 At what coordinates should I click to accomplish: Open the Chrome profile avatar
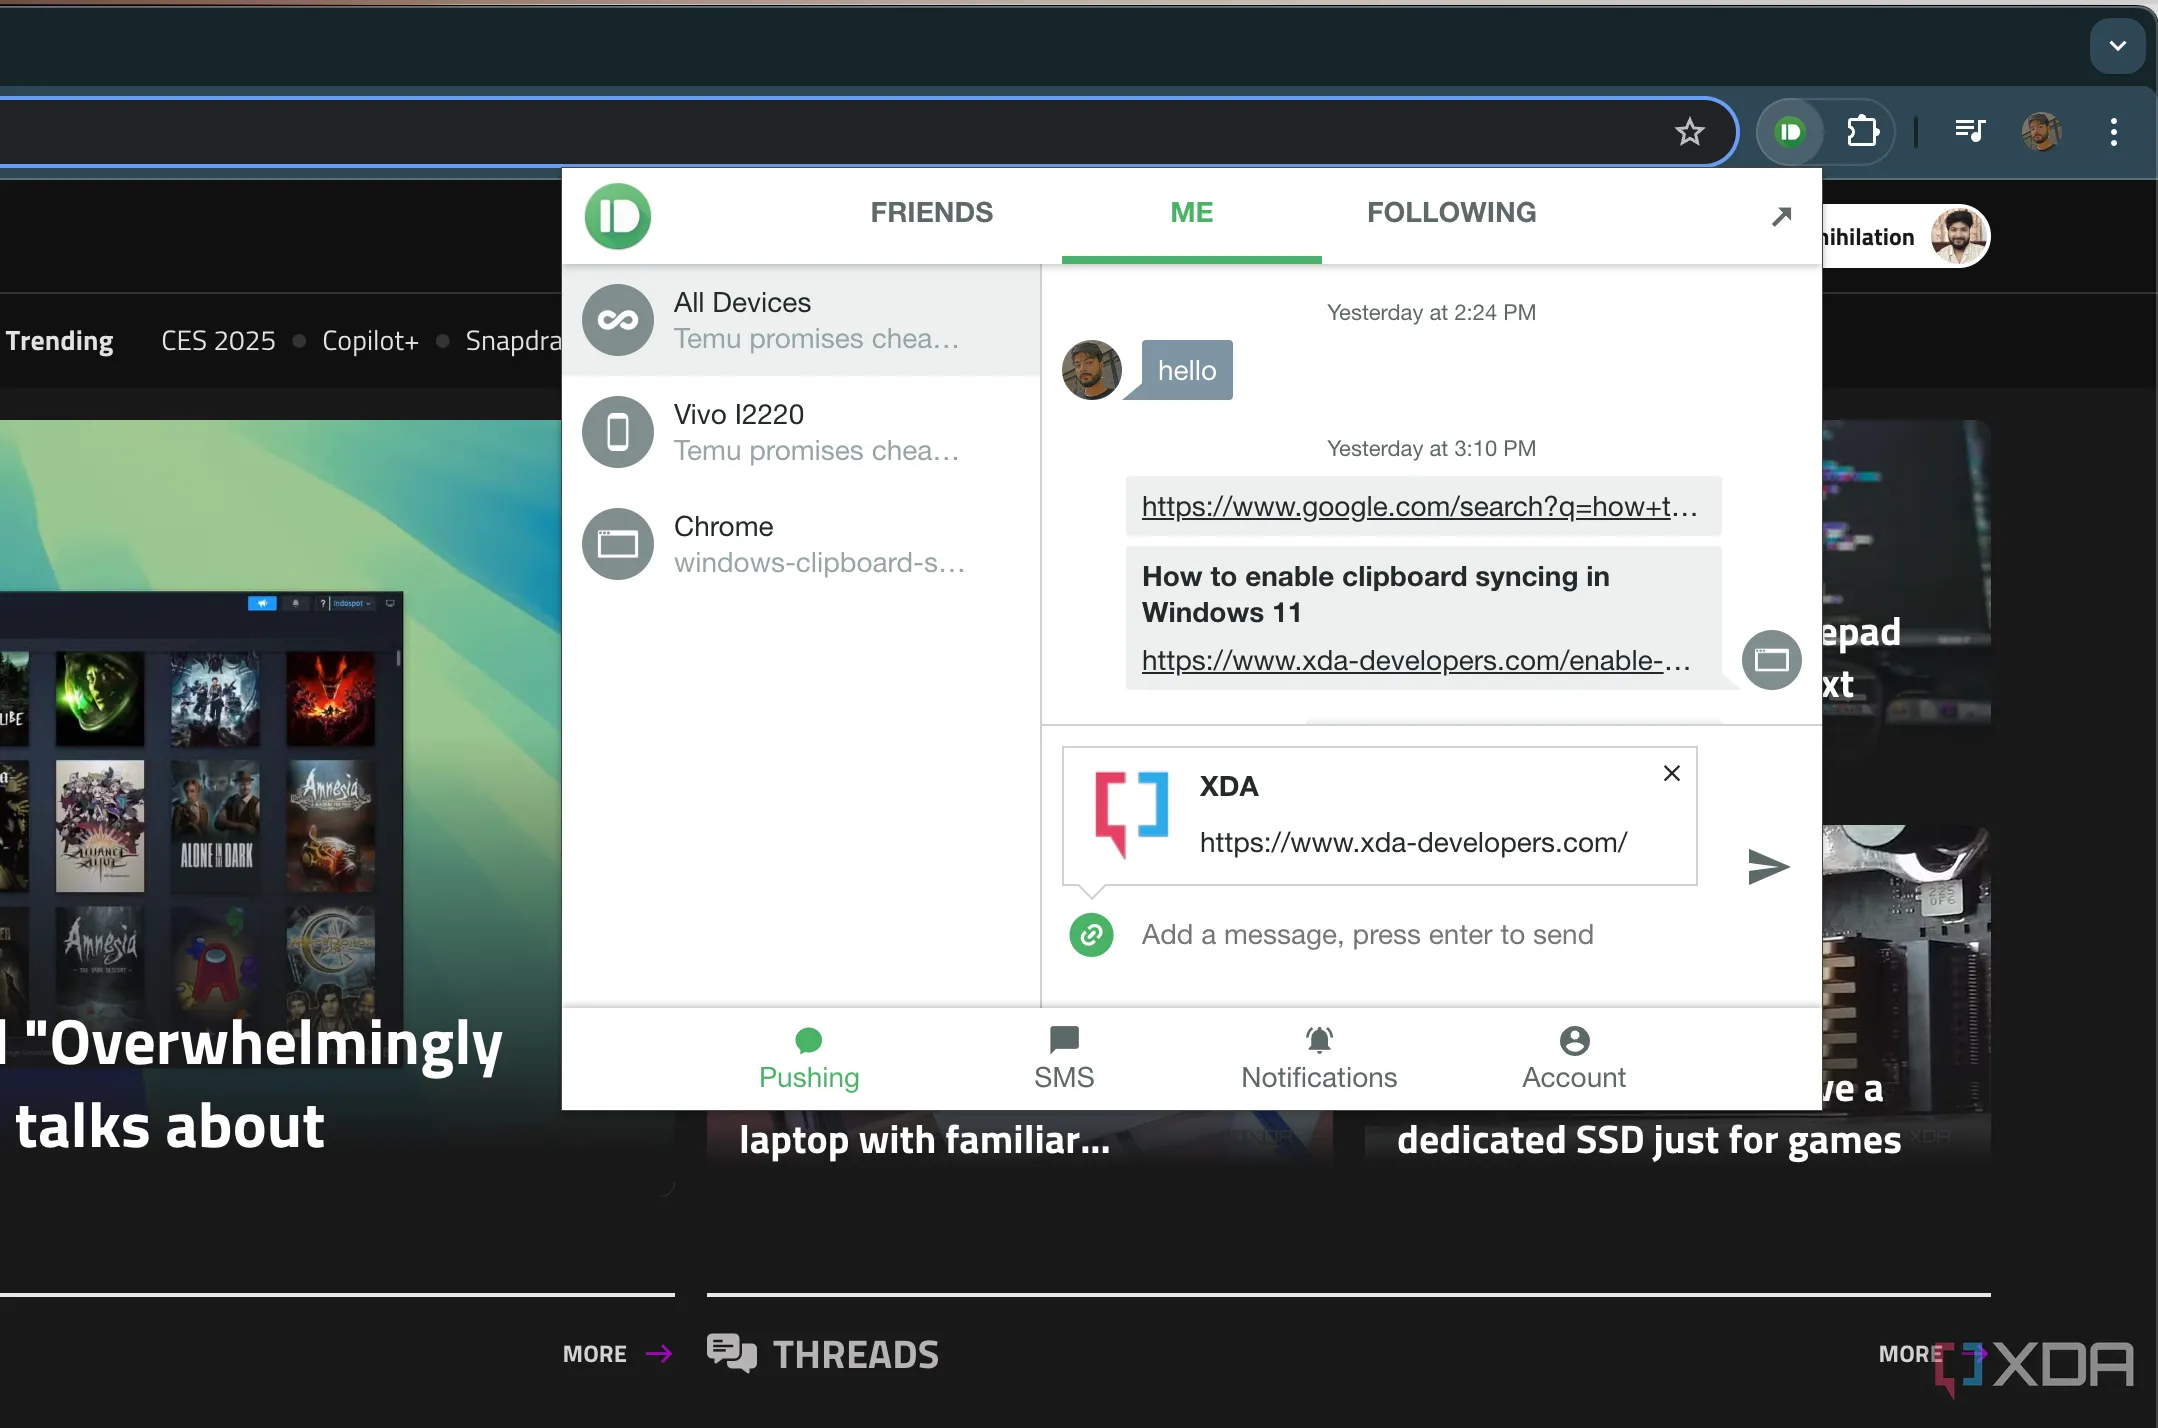tap(2041, 132)
